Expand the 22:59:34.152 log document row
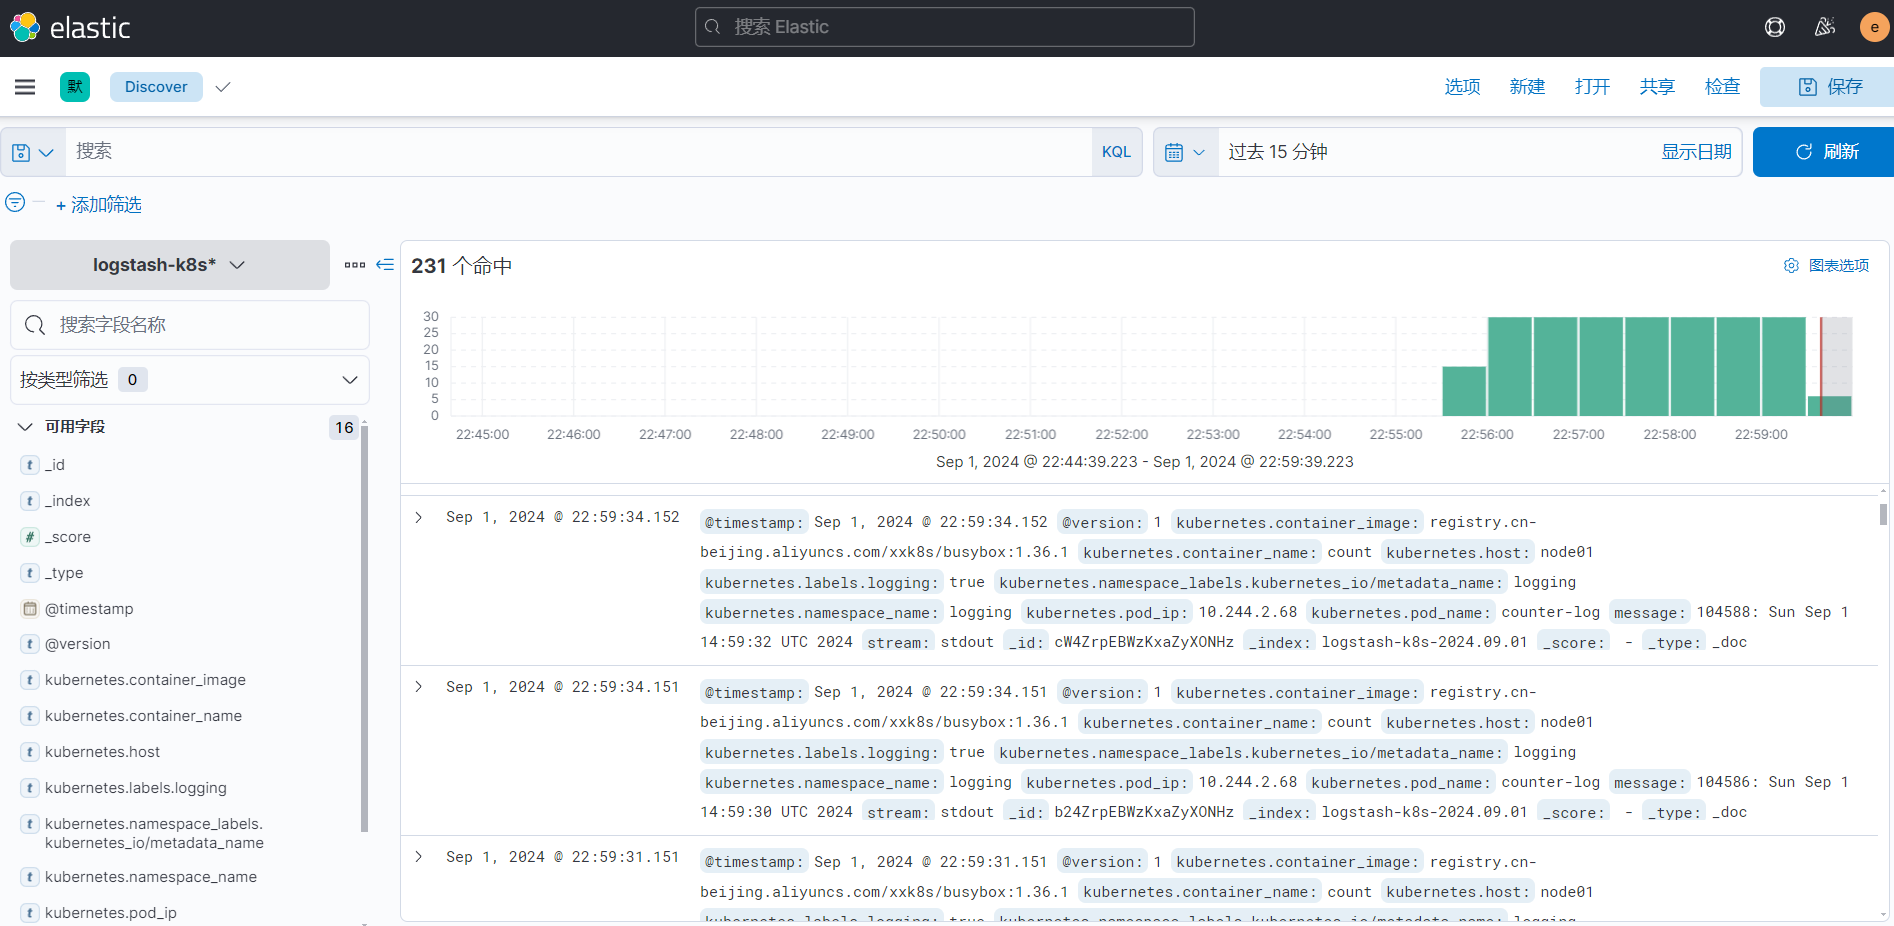The width and height of the screenshot is (1894, 926). (419, 517)
